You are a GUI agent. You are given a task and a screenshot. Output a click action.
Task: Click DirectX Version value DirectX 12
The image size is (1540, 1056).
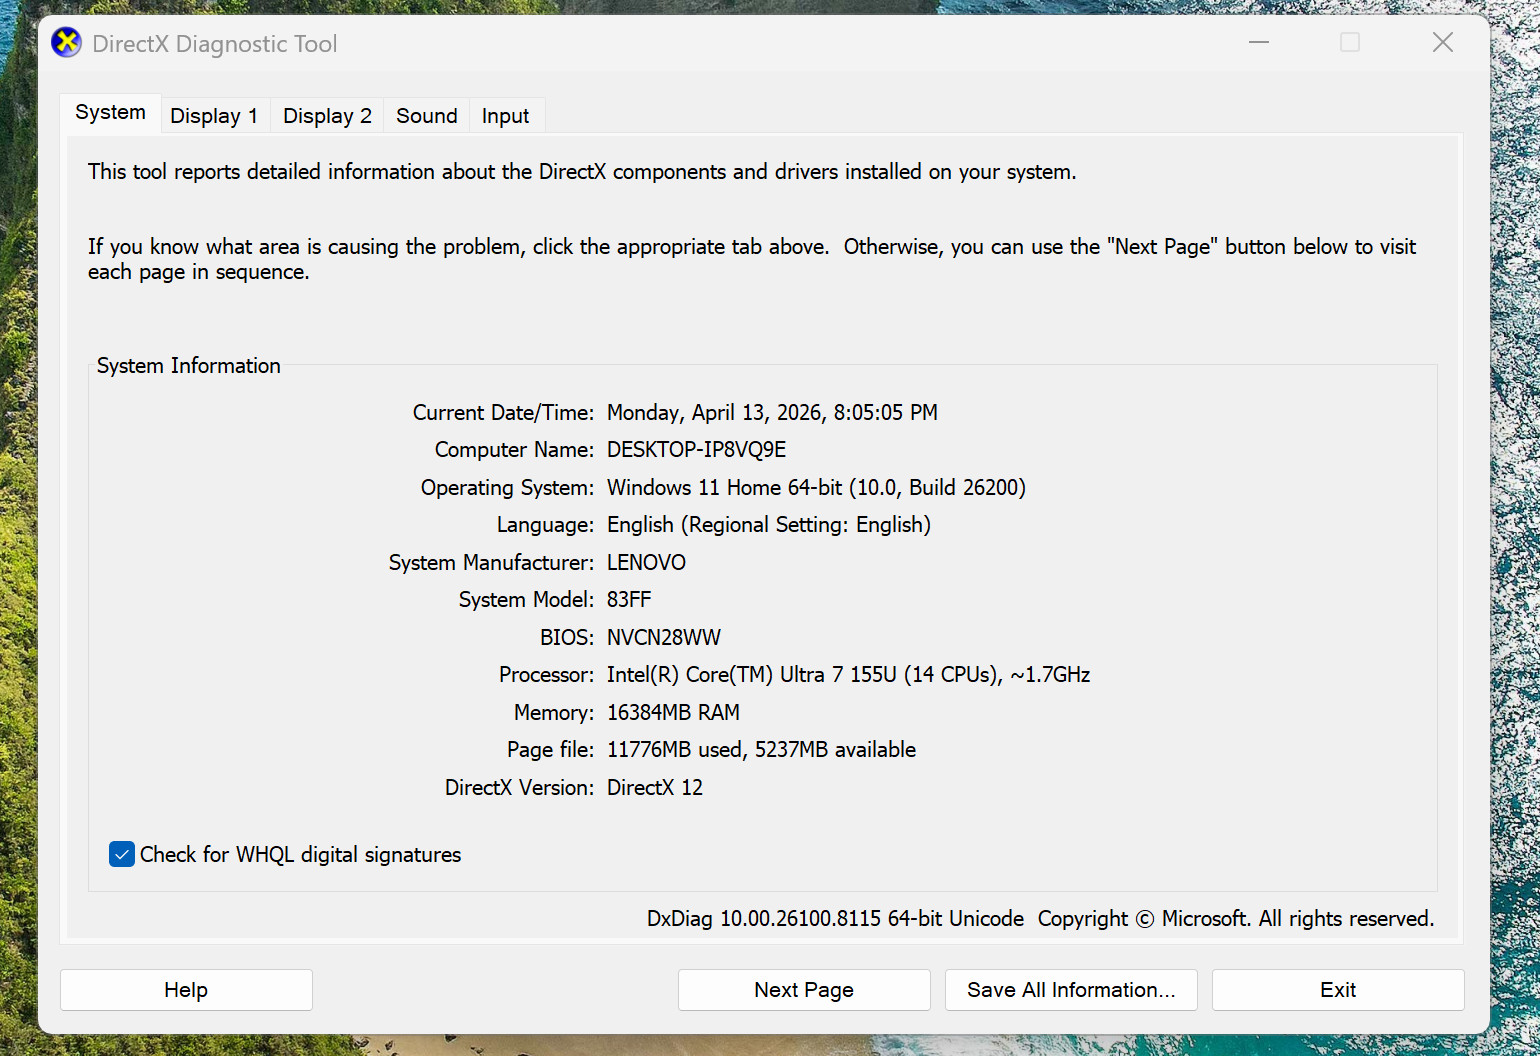tap(655, 788)
